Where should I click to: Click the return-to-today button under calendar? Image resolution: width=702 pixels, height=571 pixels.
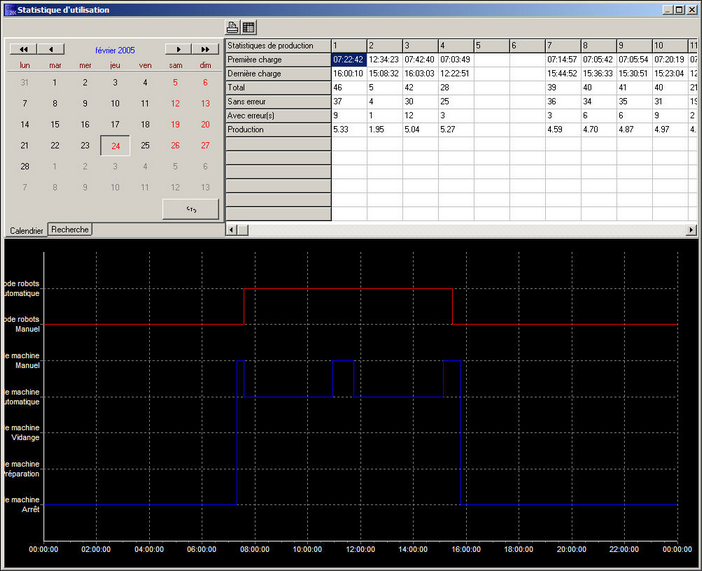click(x=191, y=209)
